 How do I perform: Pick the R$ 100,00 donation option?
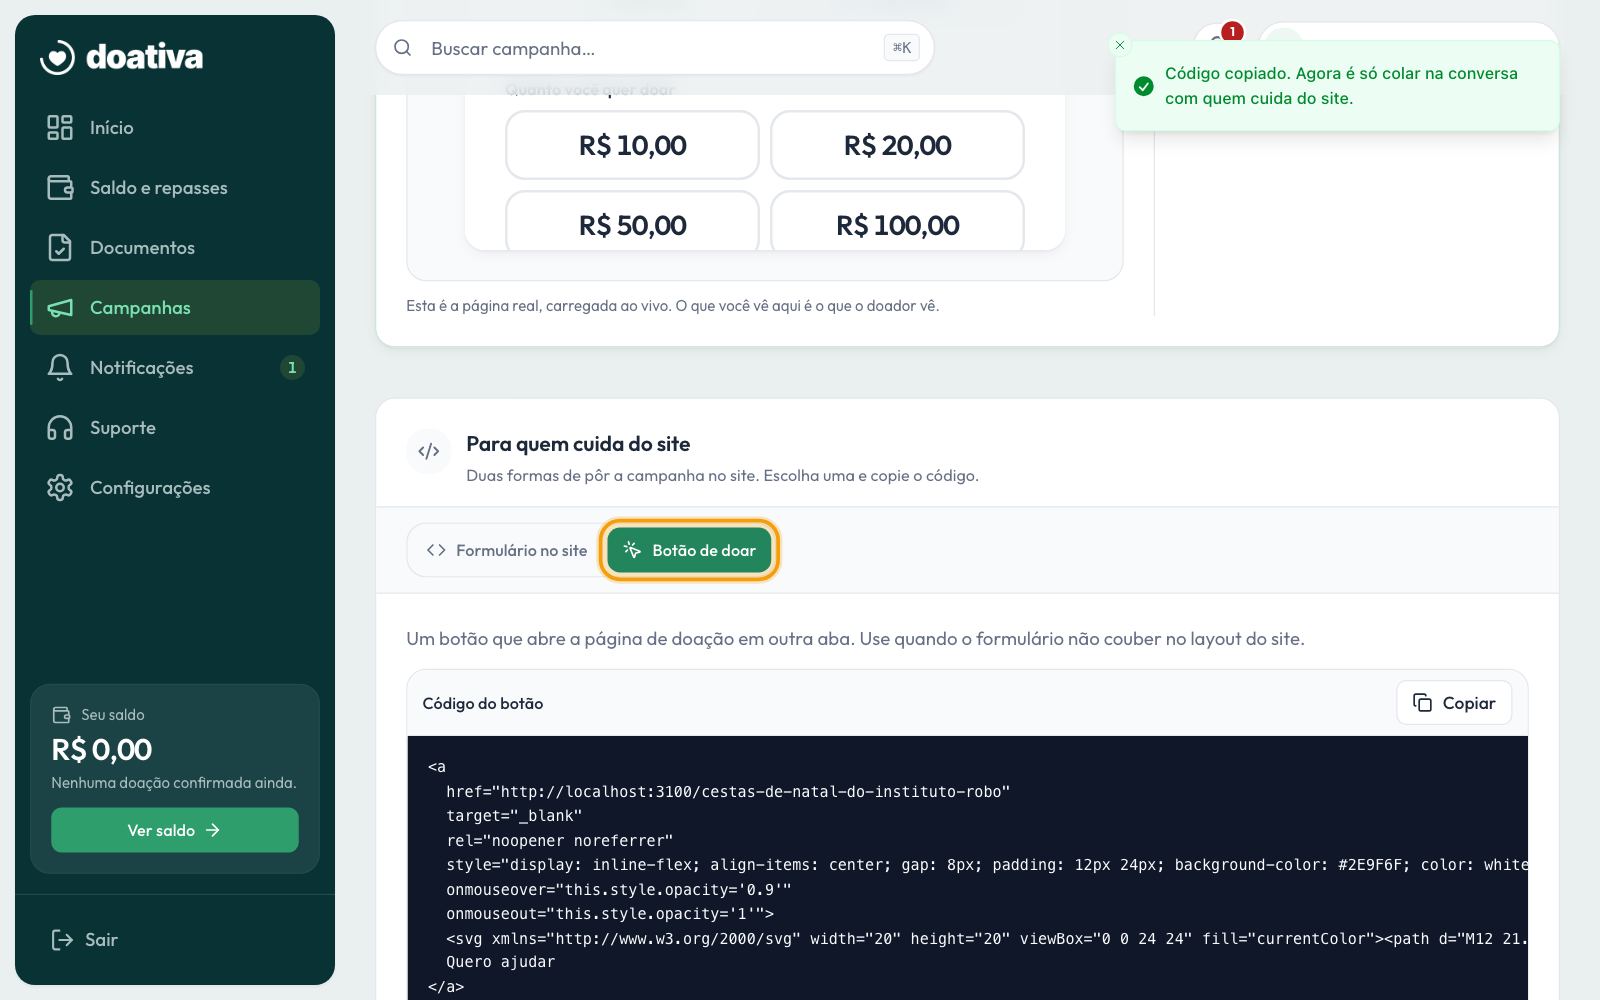(x=897, y=222)
